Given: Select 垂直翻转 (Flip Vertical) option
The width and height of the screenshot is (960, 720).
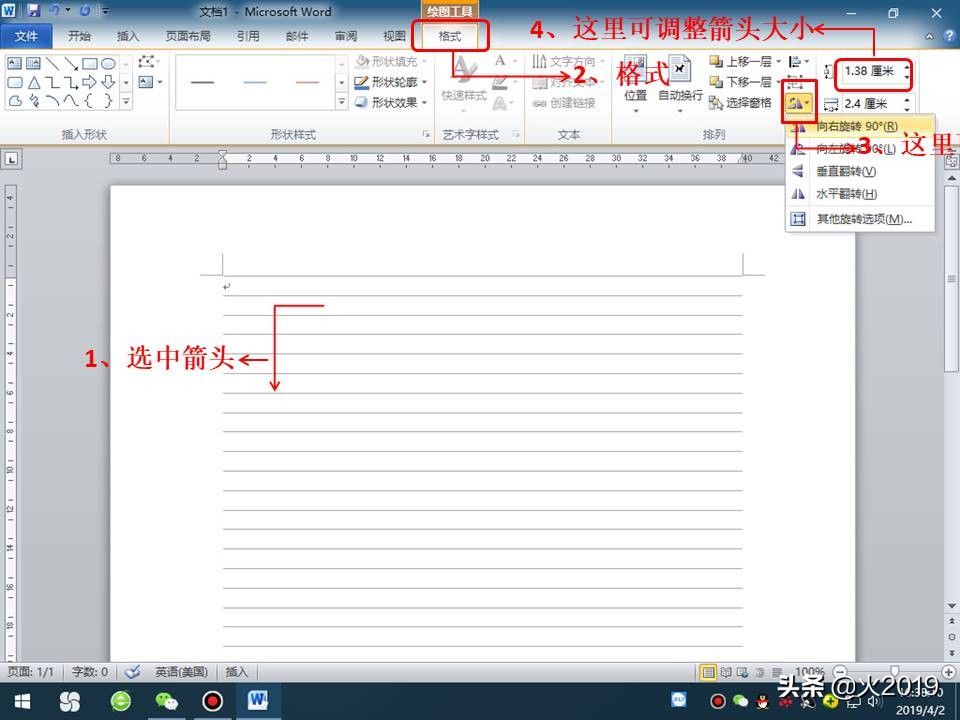Looking at the screenshot, I should [846, 171].
